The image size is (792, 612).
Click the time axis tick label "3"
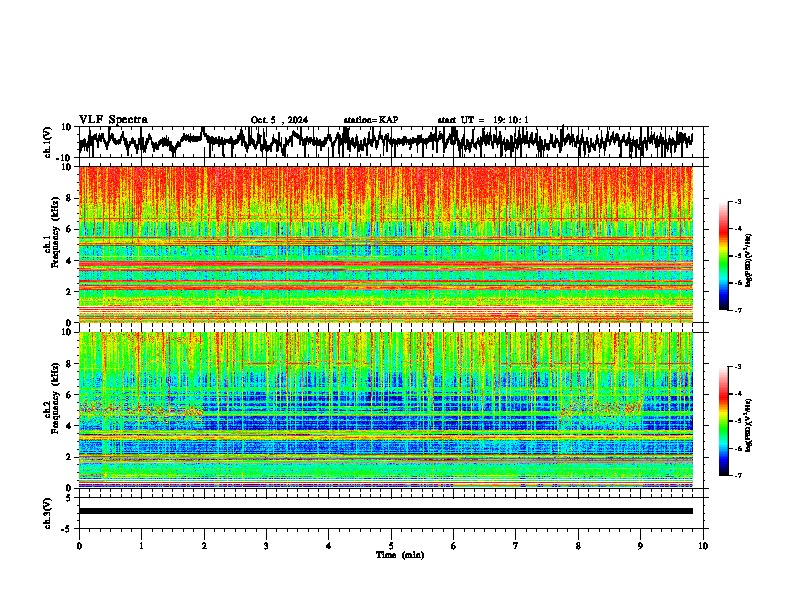coord(266,546)
